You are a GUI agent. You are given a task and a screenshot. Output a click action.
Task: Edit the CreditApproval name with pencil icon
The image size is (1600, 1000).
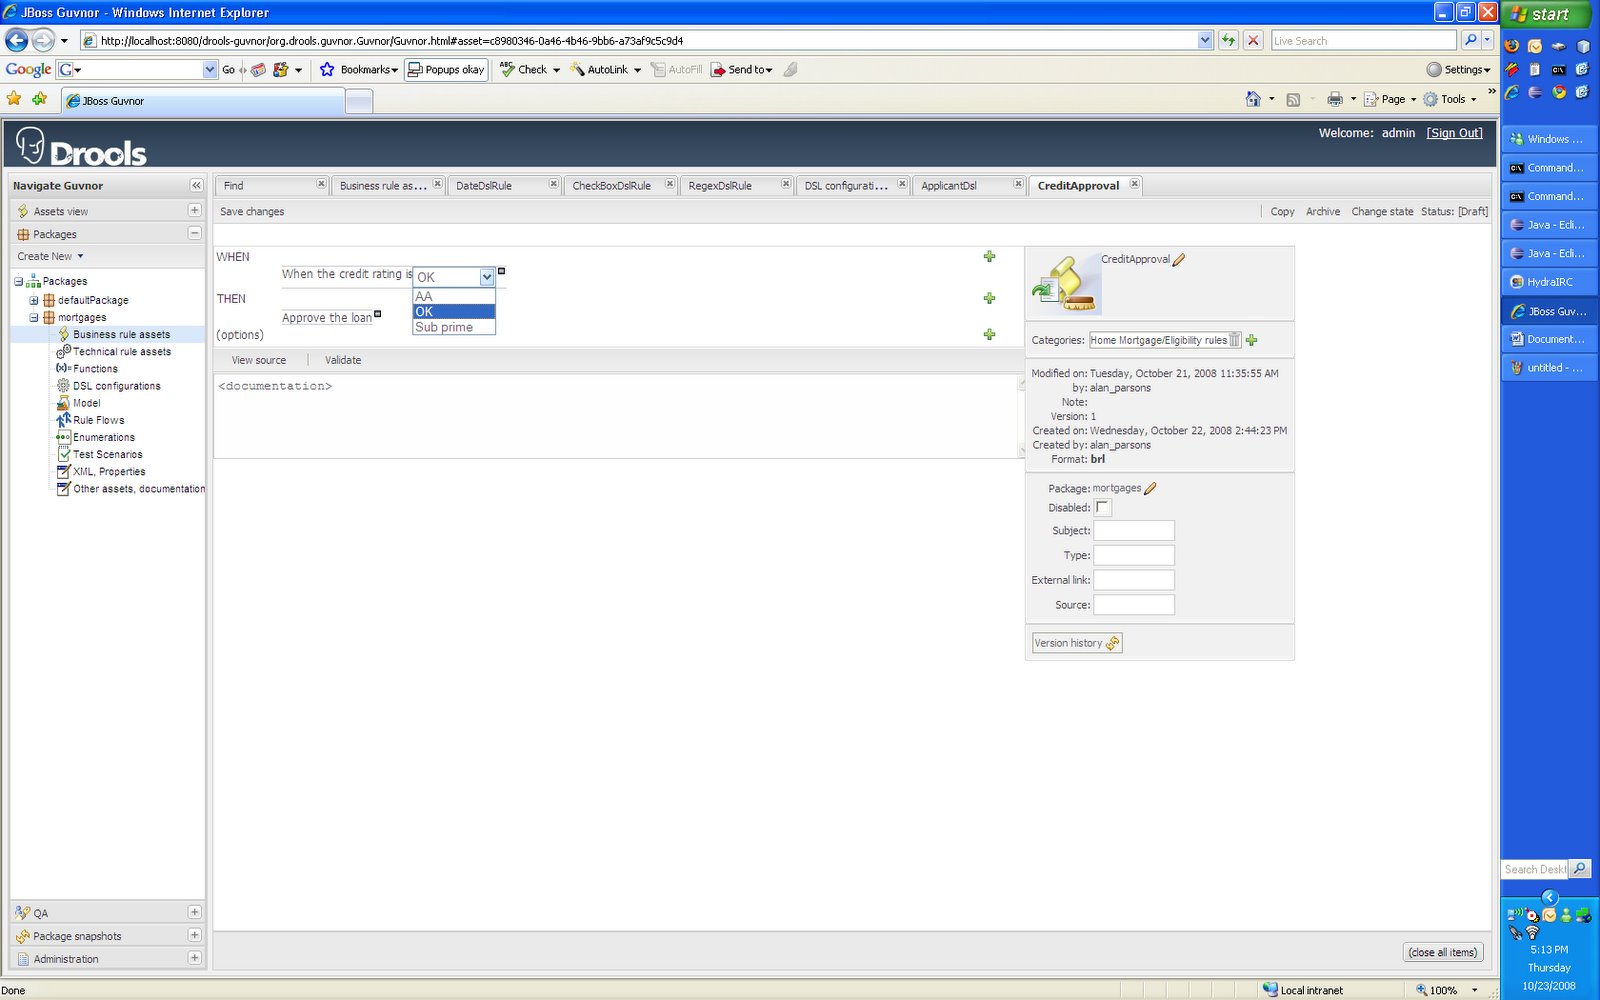click(x=1179, y=259)
